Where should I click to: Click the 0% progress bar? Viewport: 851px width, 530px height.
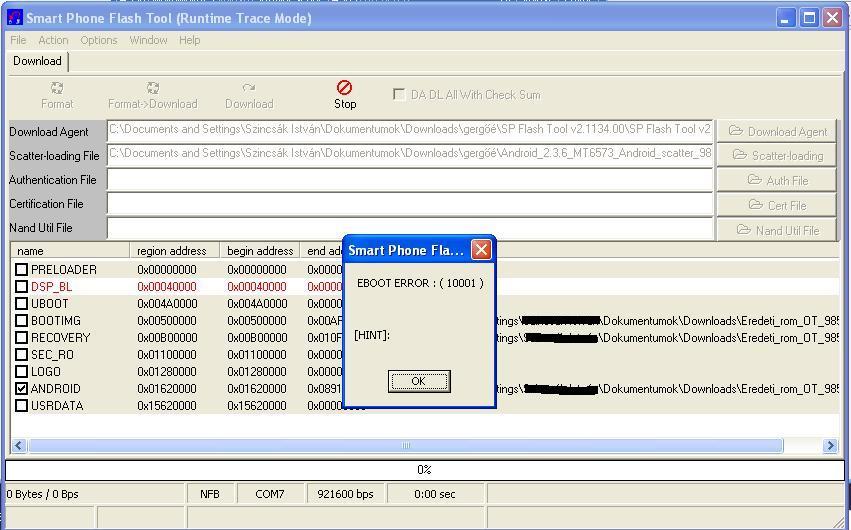click(425, 470)
